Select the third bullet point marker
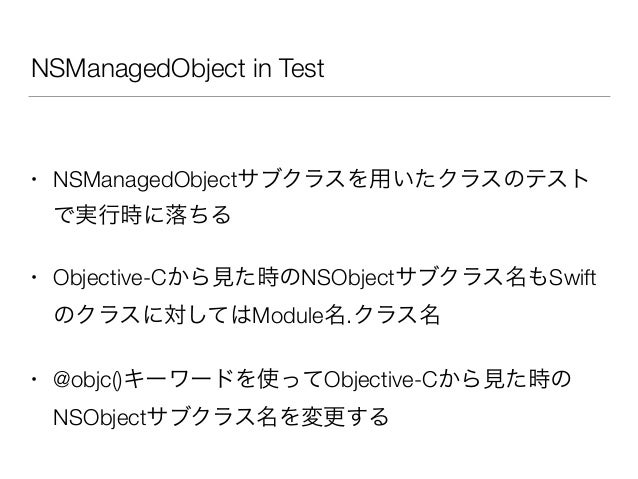Image resolution: width=638 pixels, height=479 pixels. (34, 380)
